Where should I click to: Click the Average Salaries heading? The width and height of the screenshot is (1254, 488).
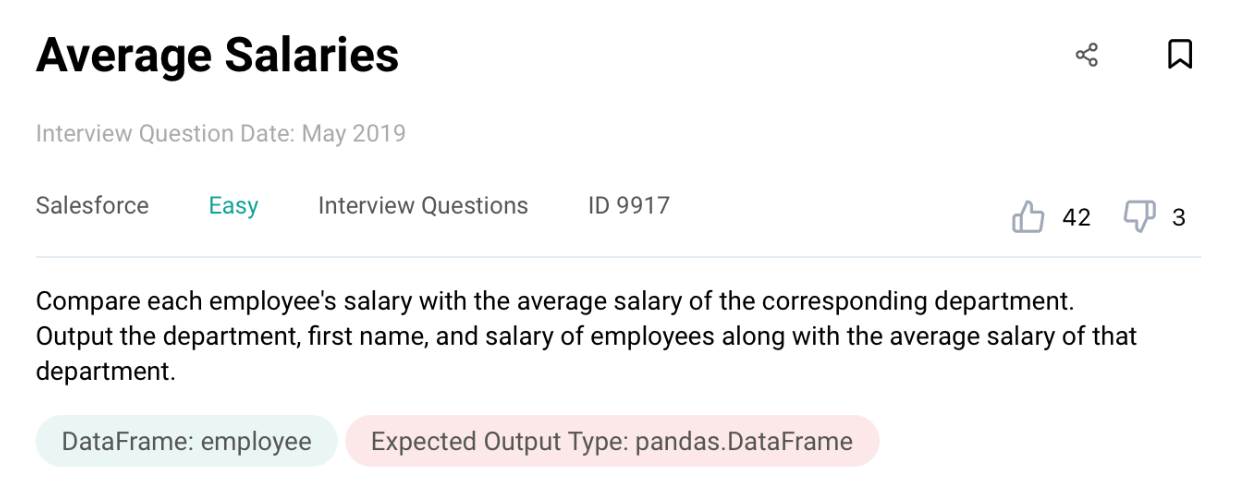217,55
